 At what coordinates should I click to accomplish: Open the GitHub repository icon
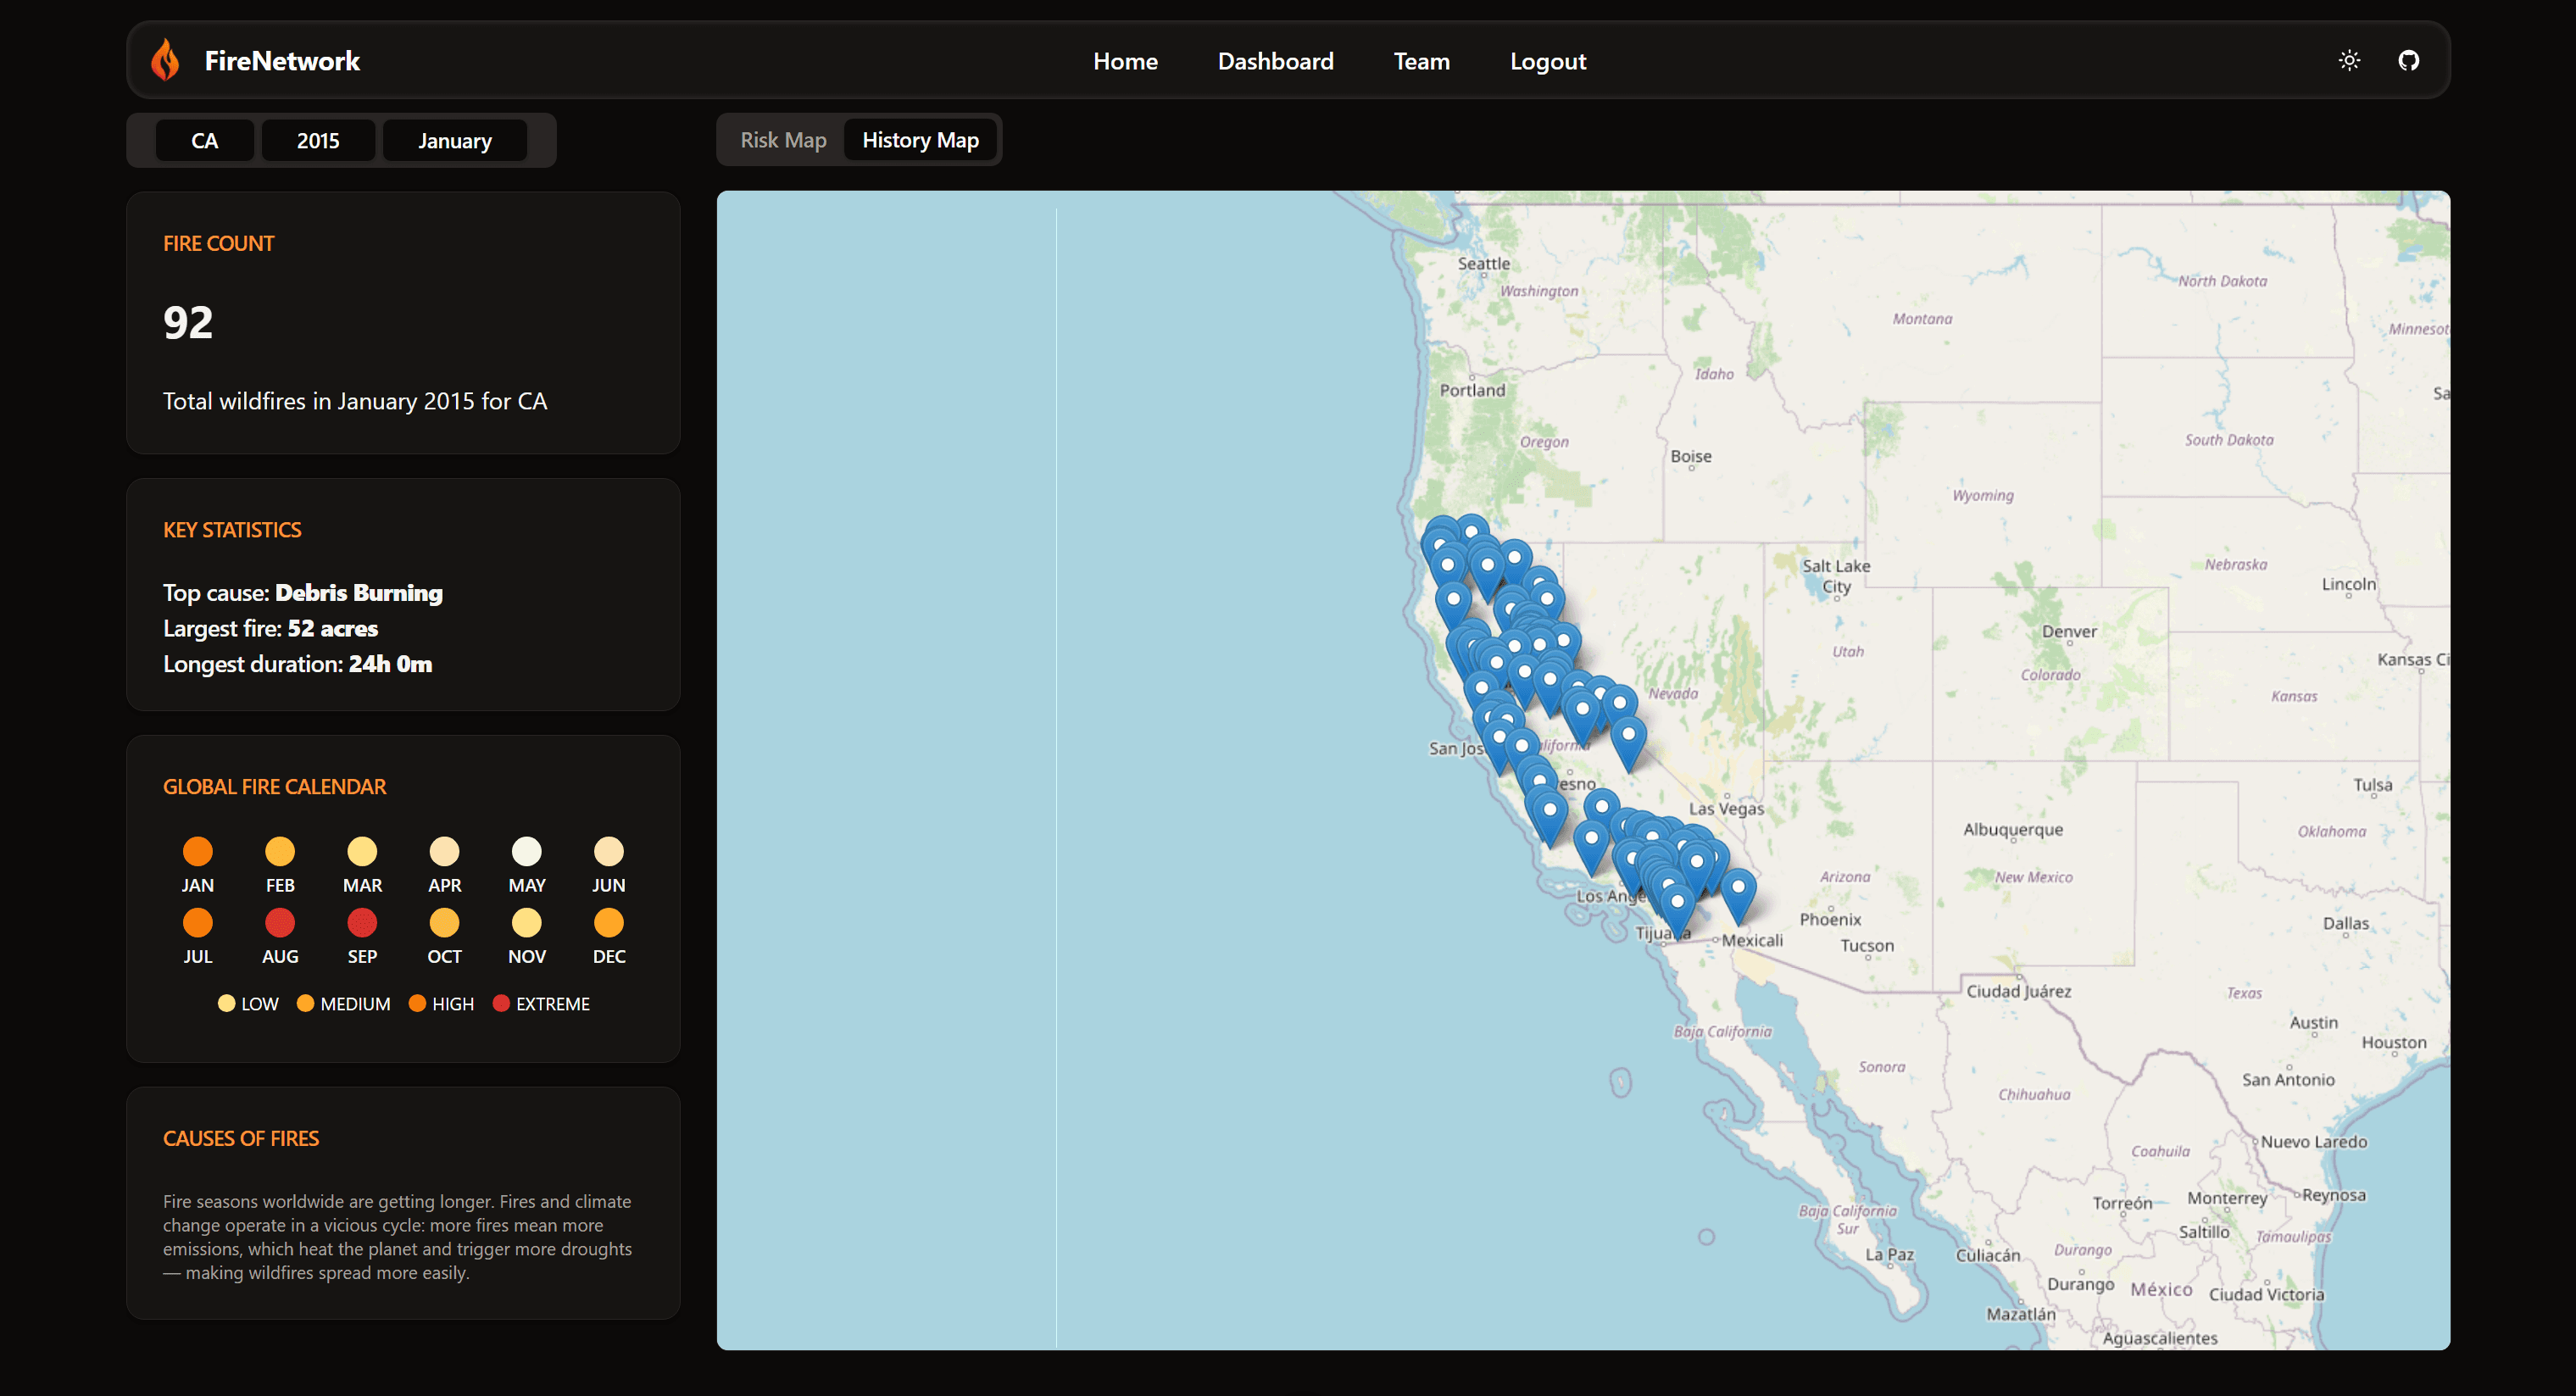[2409, 60]
